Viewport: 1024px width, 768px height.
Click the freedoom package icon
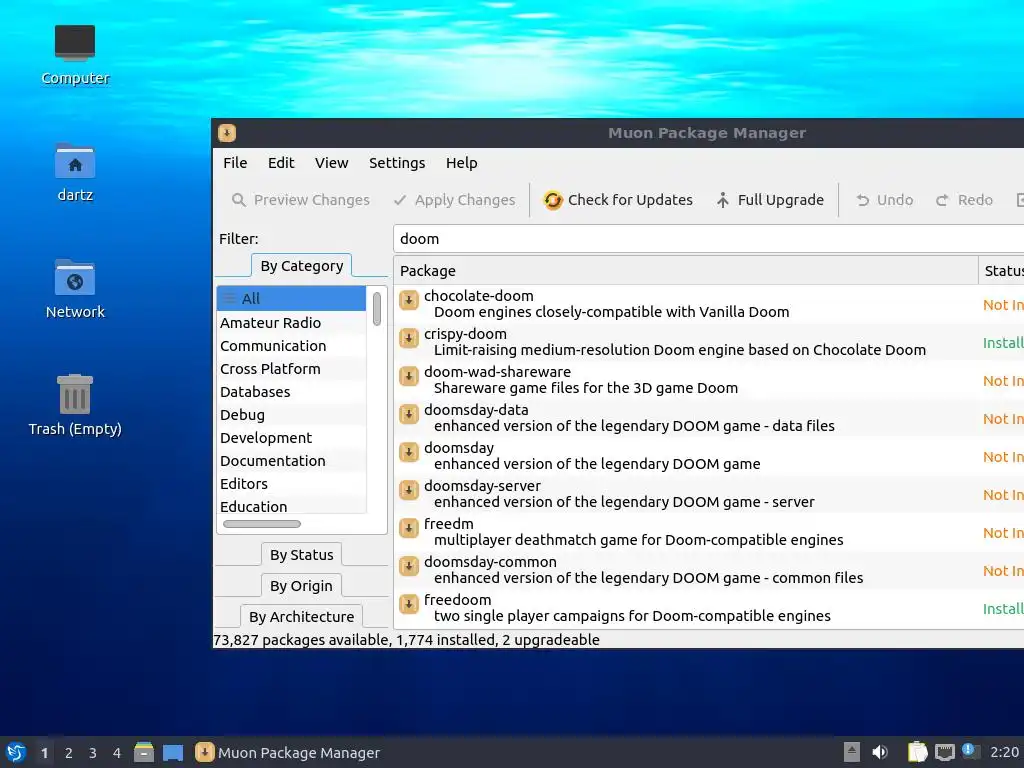pos(409,604)
